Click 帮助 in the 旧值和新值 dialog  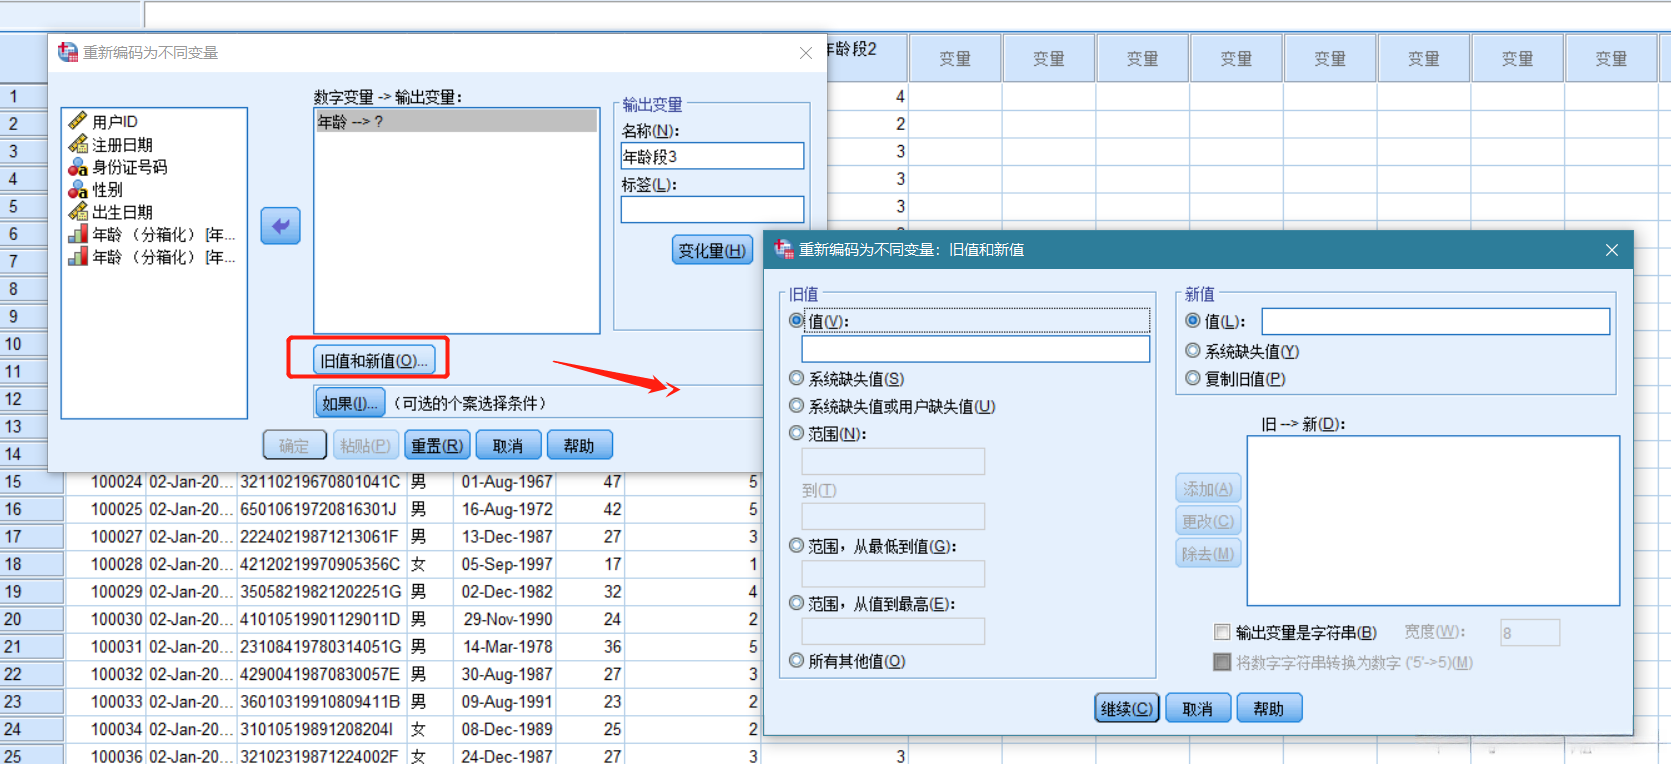[1269, 709]
